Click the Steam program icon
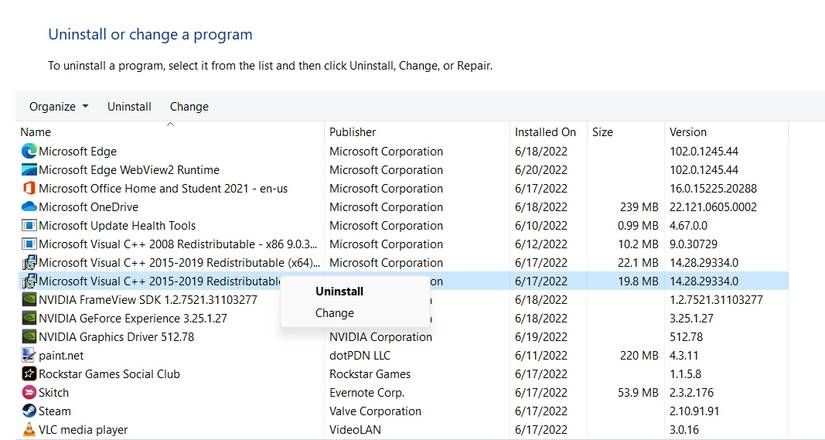The image size is (825, 440). coord(29,411)
